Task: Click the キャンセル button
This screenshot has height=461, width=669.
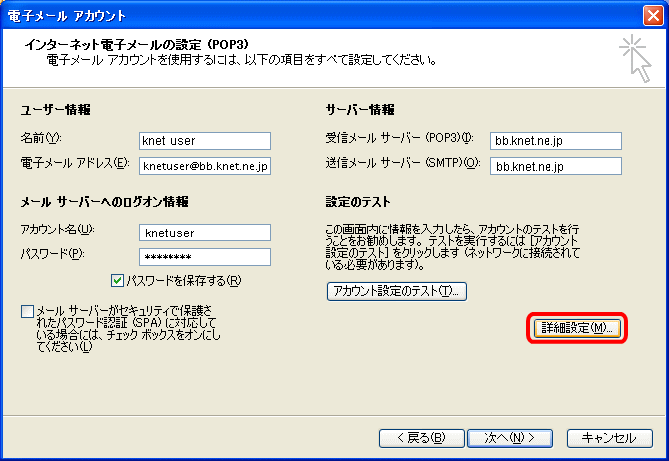Action: click(x=610, y=438)
